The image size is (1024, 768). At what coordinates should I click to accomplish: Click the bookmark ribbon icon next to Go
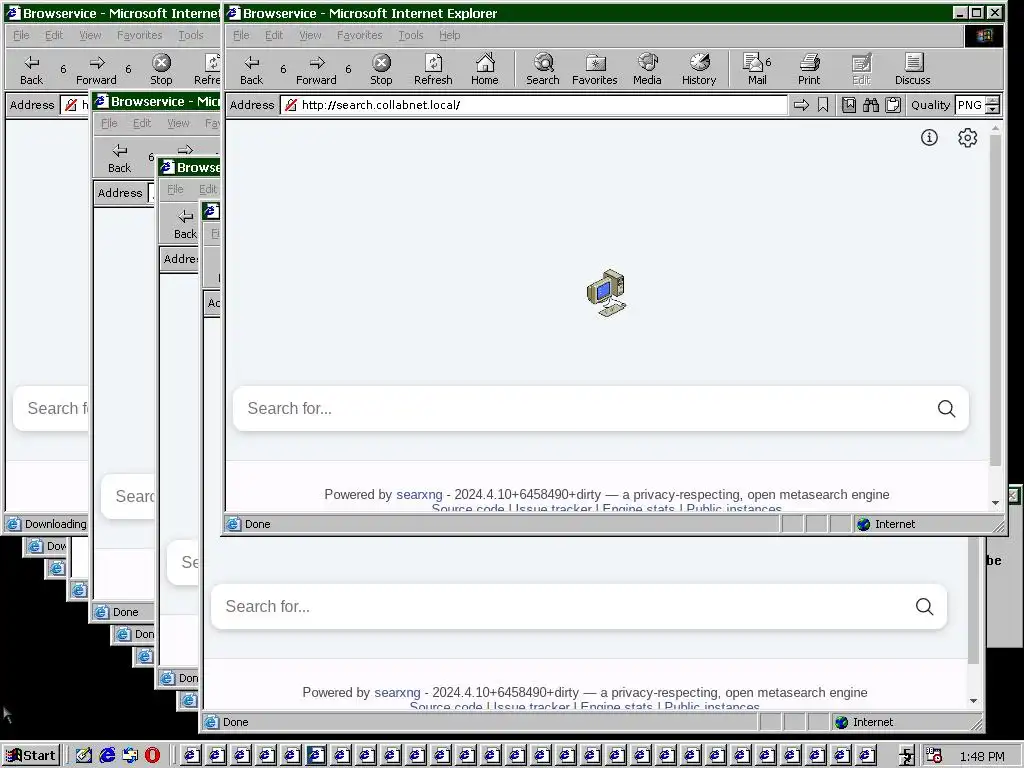pos(823,104)
